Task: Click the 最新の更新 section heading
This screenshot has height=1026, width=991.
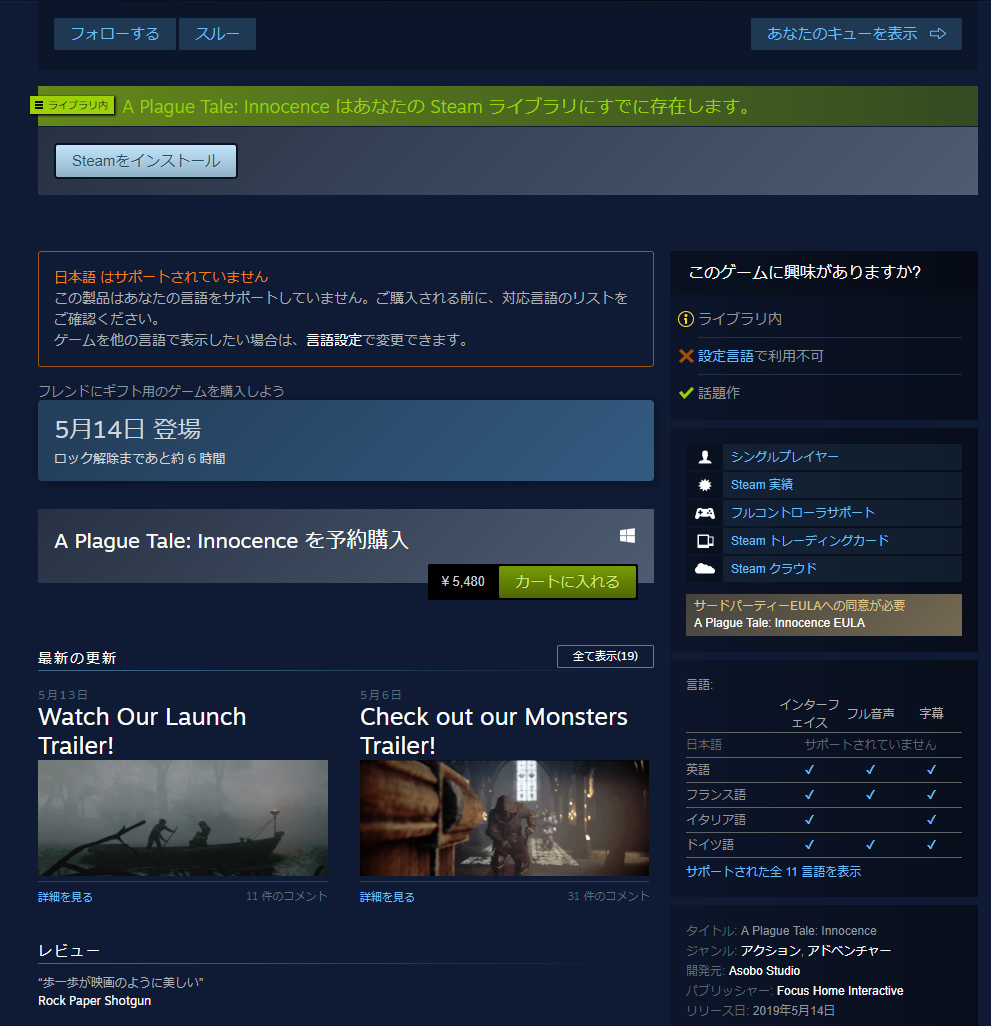Action: pyautogui.click(x=77, y=658)
